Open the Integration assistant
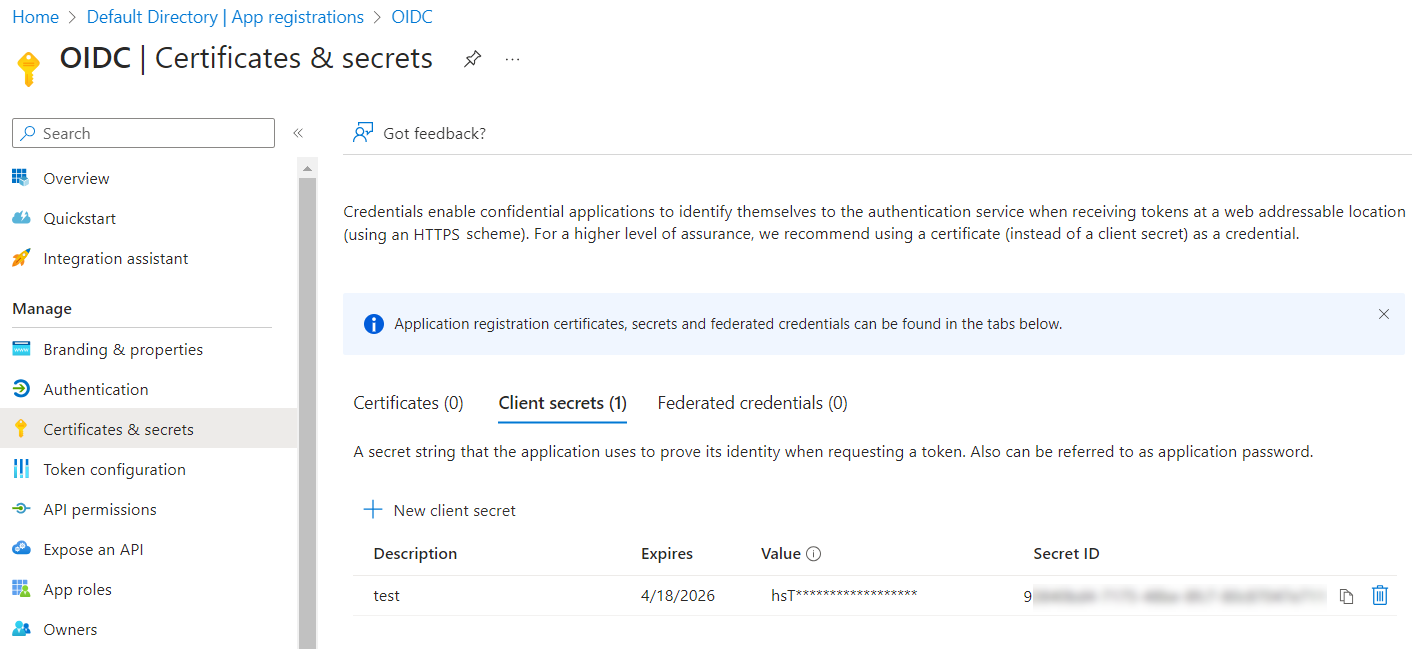 (116, 258)
